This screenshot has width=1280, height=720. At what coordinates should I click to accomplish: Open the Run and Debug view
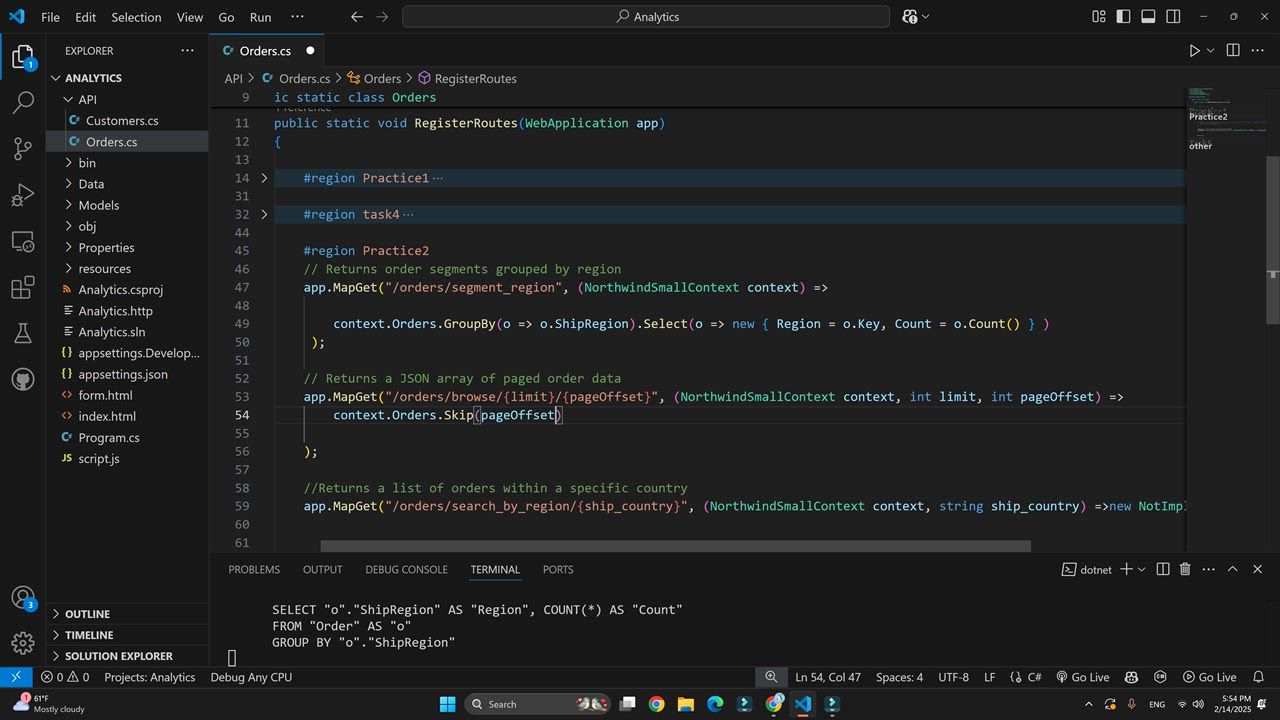(22, 195)
